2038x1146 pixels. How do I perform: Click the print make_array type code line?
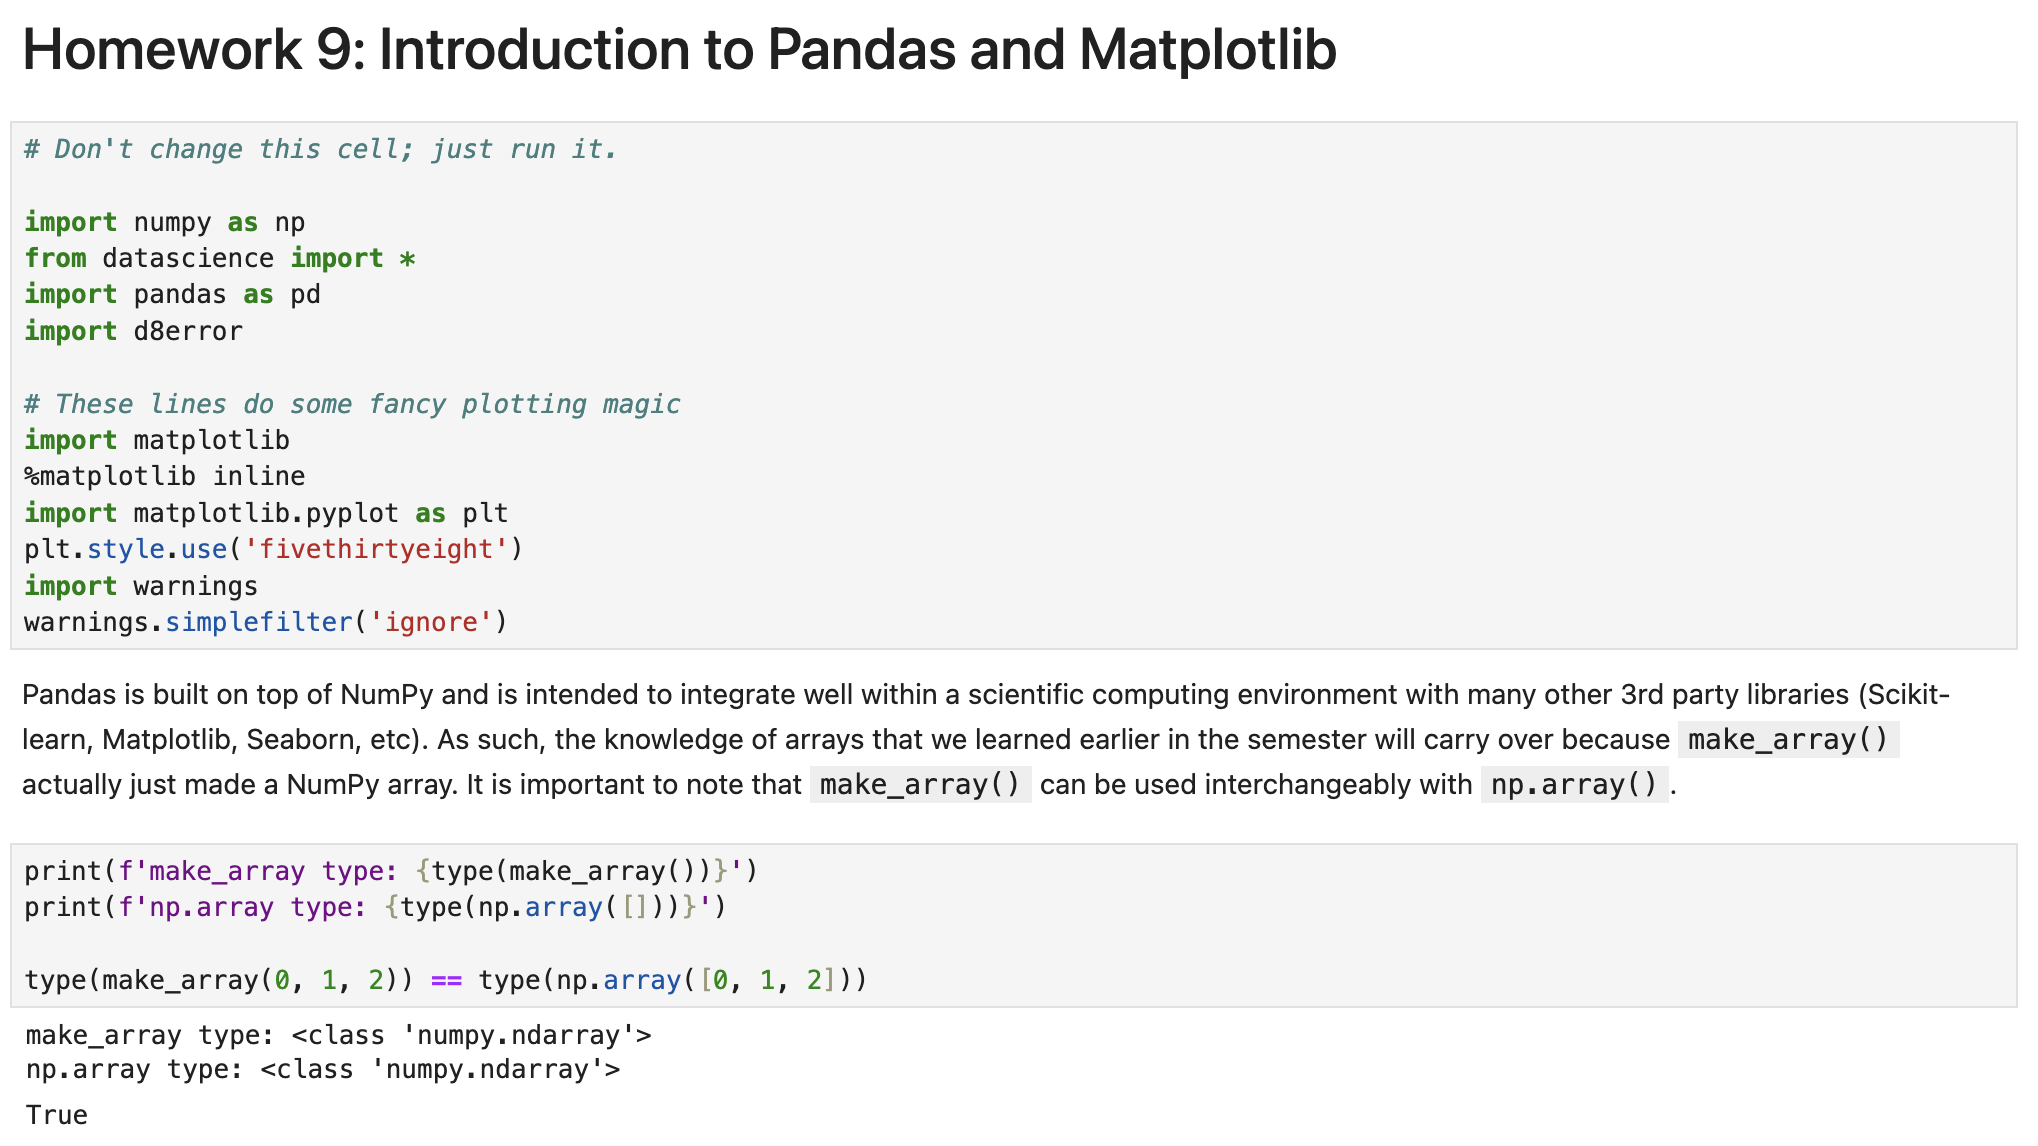(x=391, y=871)
